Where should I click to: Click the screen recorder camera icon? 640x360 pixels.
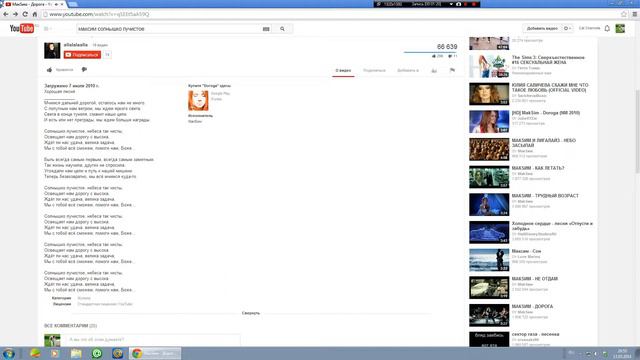coord(458,4)
